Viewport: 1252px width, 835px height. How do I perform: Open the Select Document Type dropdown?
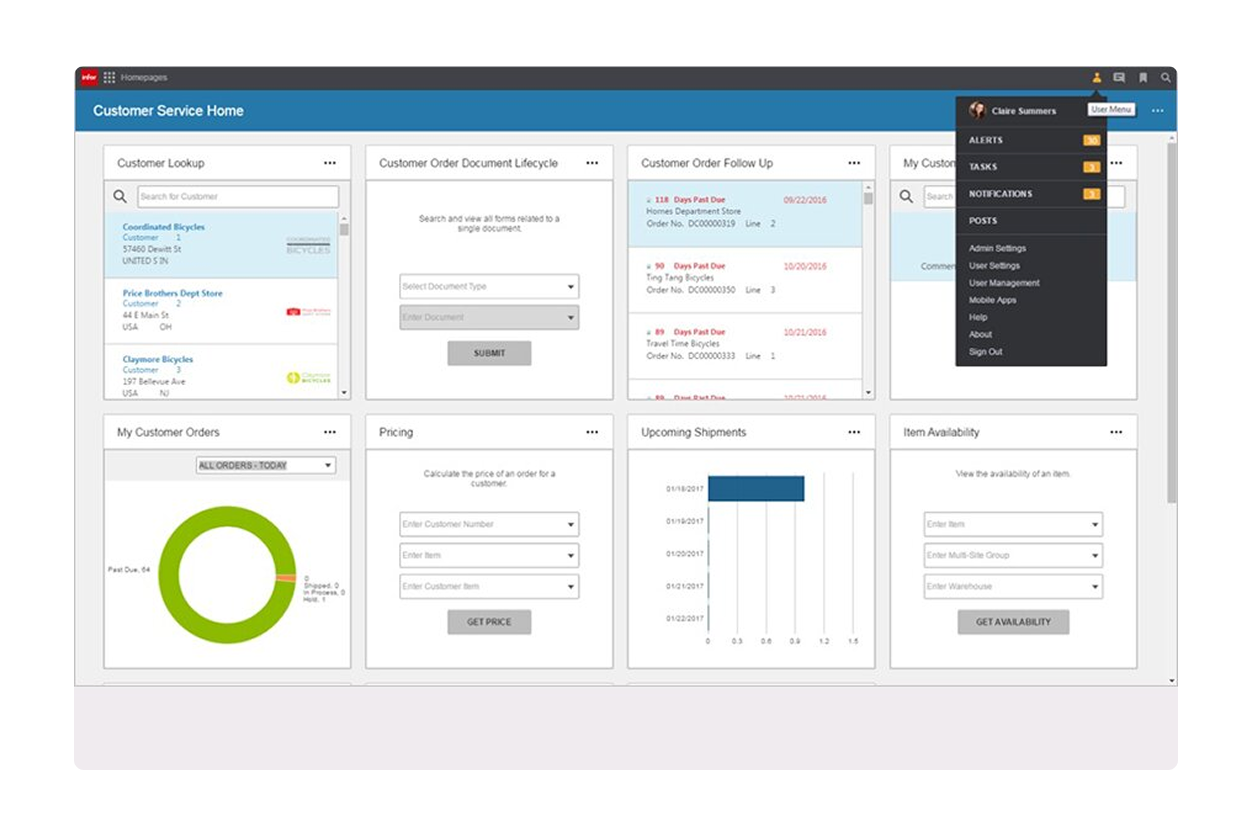click(x=488, y=286)
